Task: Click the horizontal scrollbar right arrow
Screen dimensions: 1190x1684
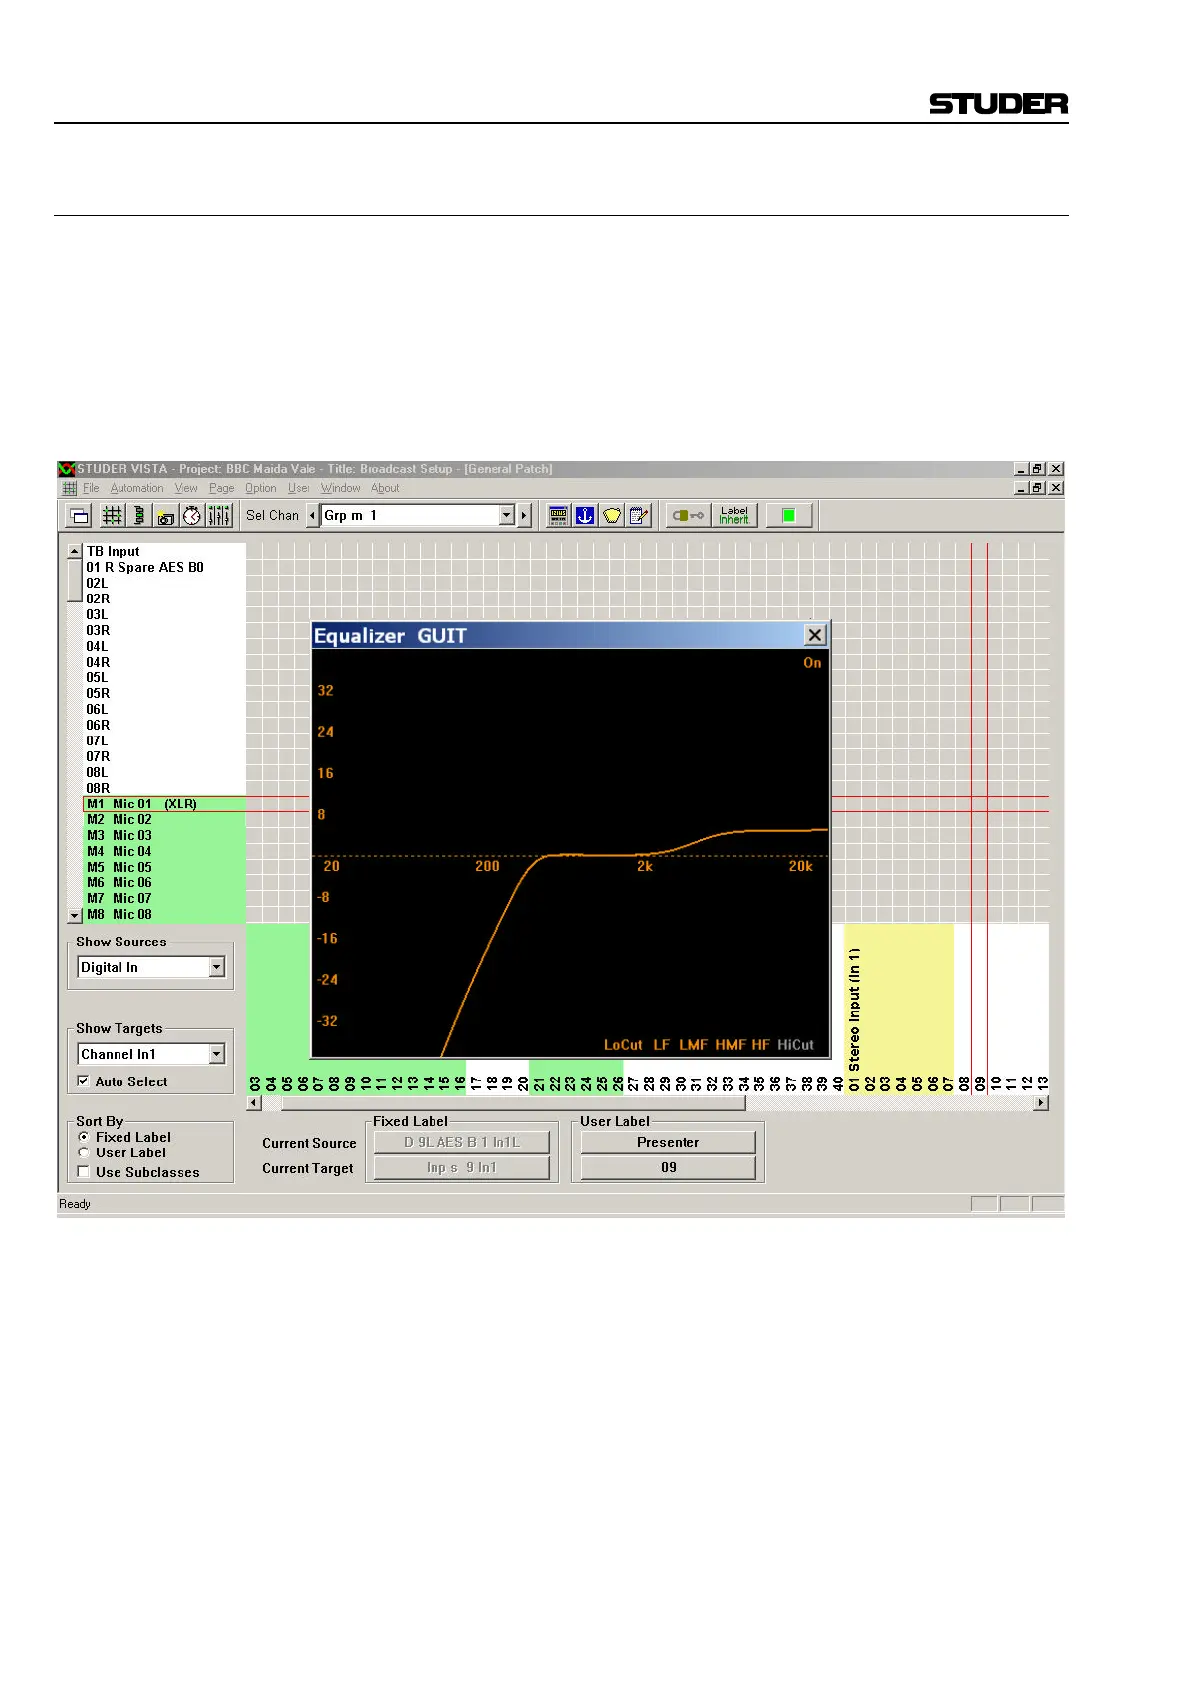Action: coord(1041,1103)
